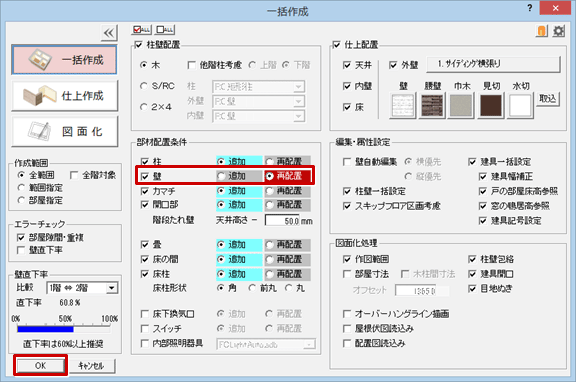Switch to the 仕上作成 mode
Image resolution: width=576 pixels, height=382 pixels.
64,96
